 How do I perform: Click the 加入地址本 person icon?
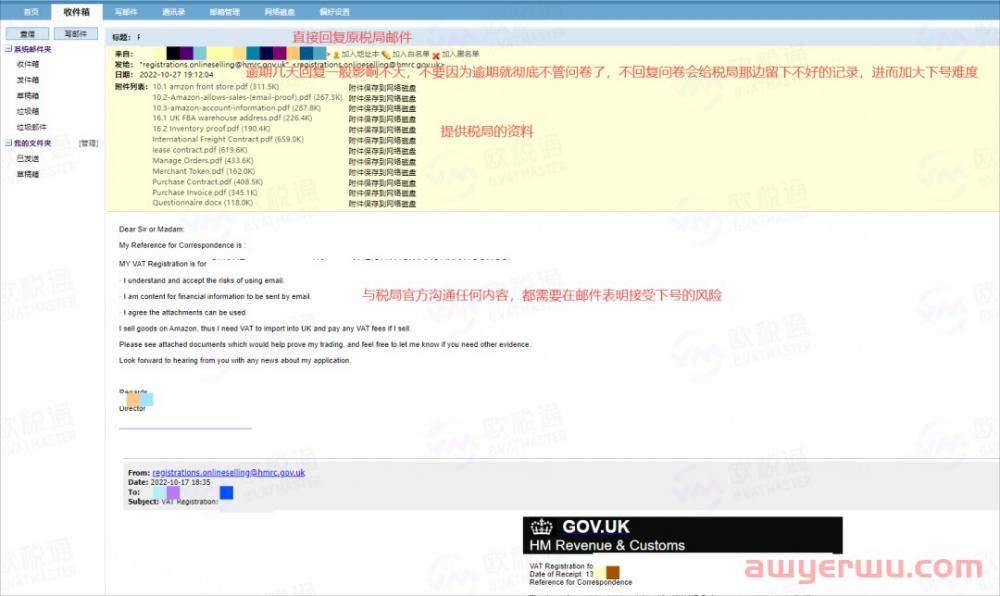coord(336,55)
